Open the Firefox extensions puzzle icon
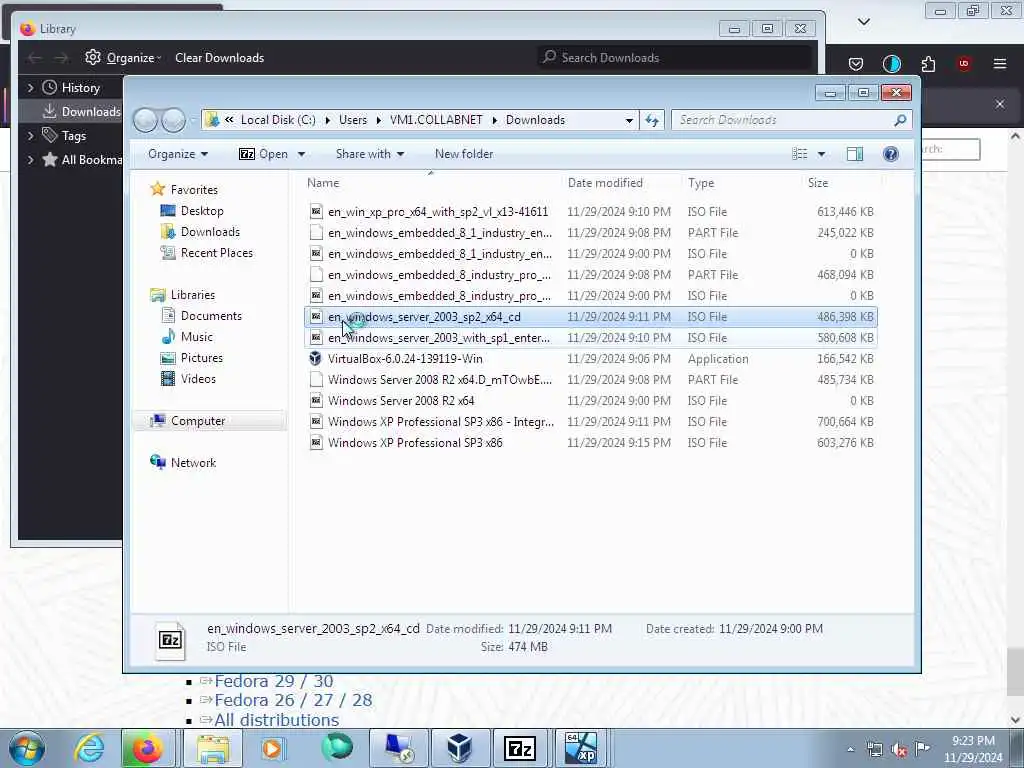This screenshot has width=1024, height=768. click(x=928, y=64)
